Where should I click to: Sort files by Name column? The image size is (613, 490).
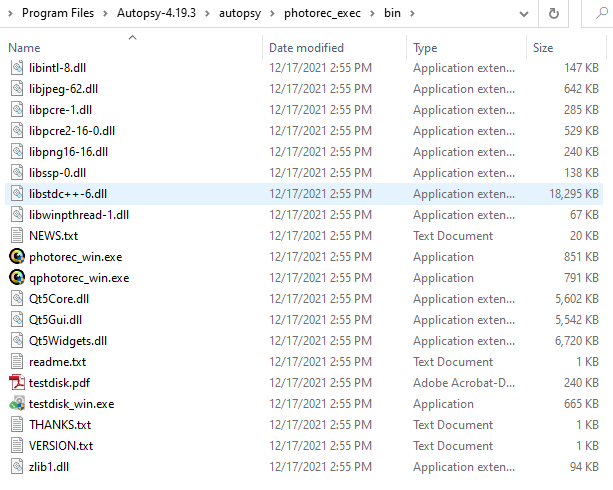point(24,48)
